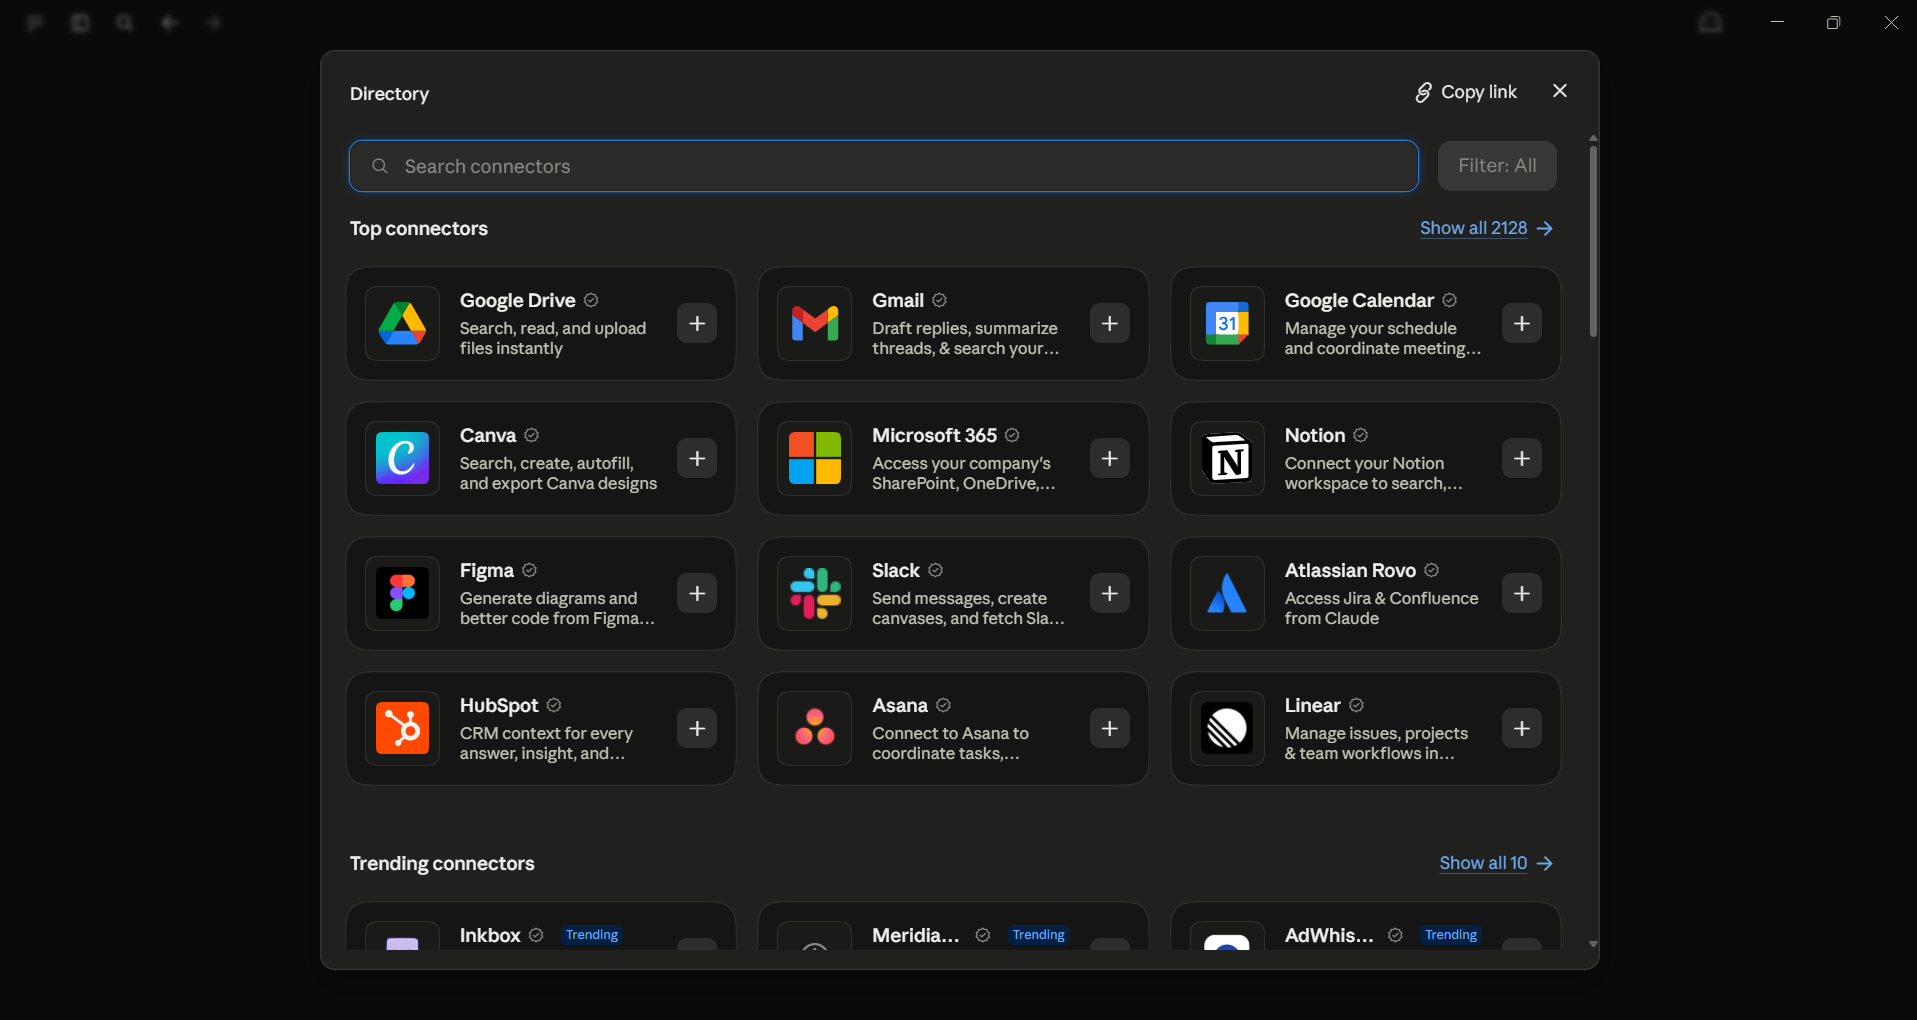1917x1020 pixels.
Task: Click the Slack connector name
Action: coord(896,570)
